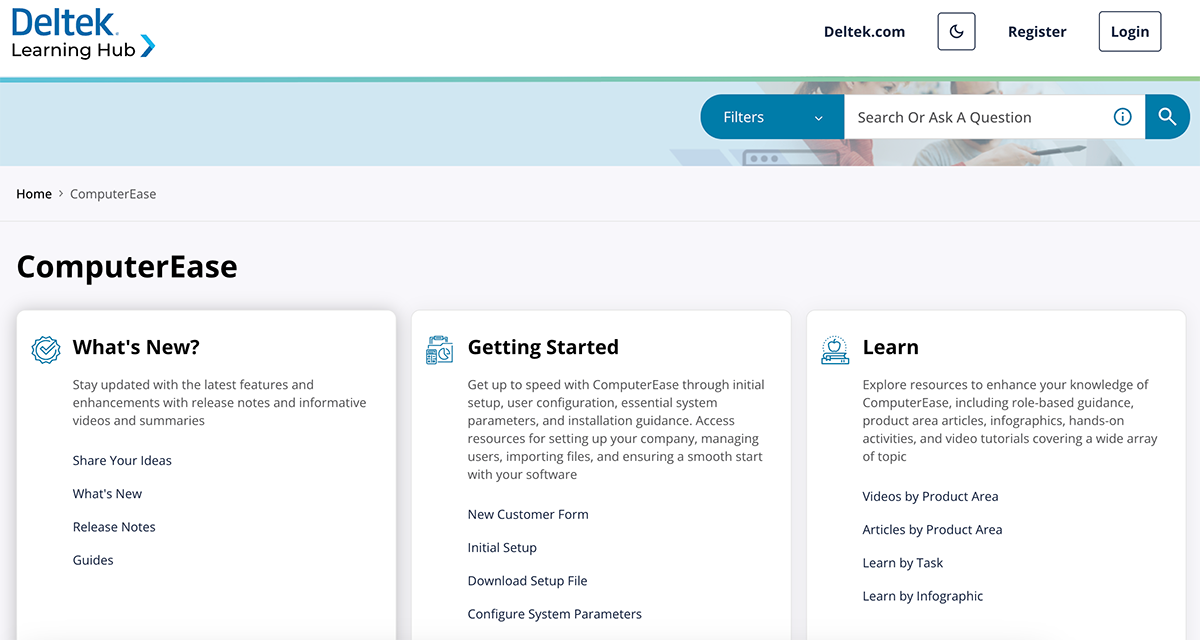Click the Learn books icon
Viewport: 1200px width, 640px height.
point(835,349)
